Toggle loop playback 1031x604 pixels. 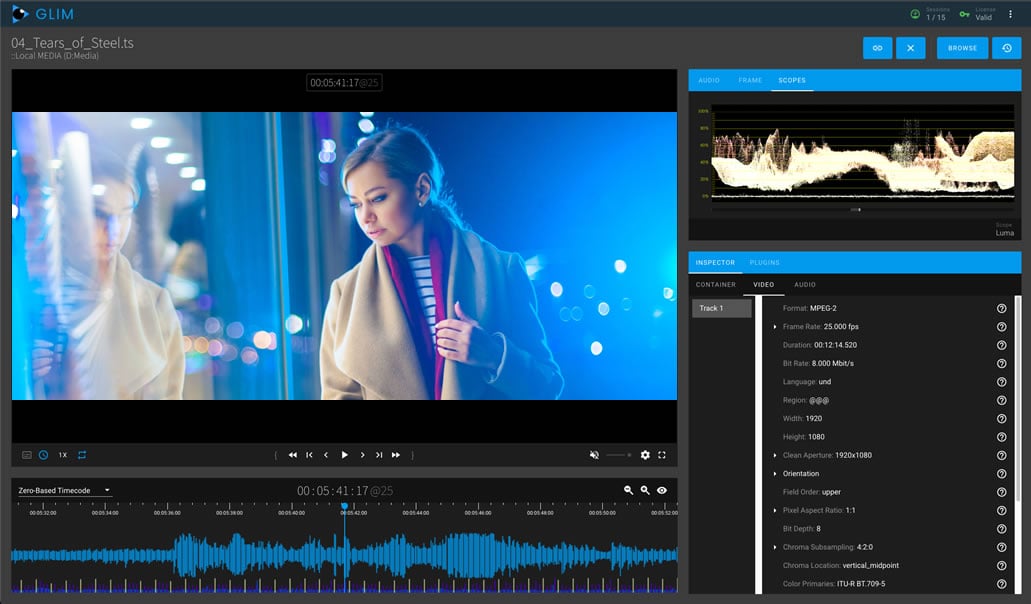pos(82,455)
